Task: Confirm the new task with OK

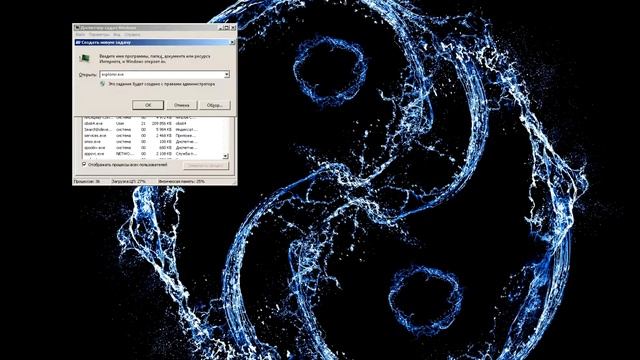Action: 148,105
